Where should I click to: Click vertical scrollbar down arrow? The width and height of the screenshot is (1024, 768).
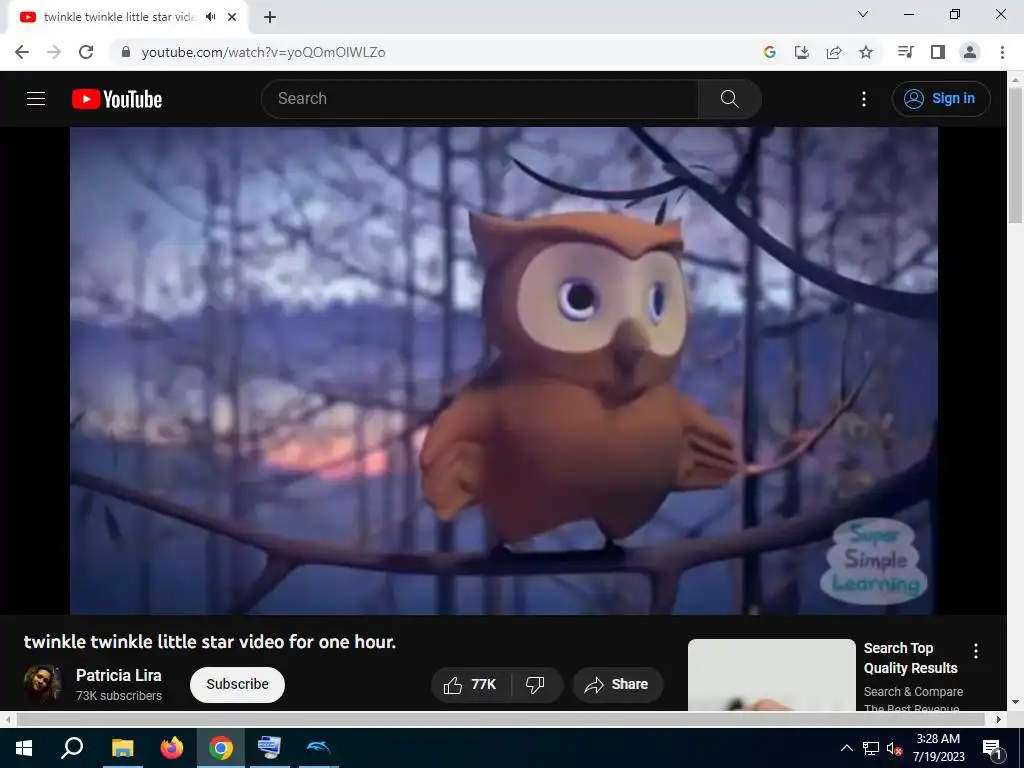(1015, 703)
